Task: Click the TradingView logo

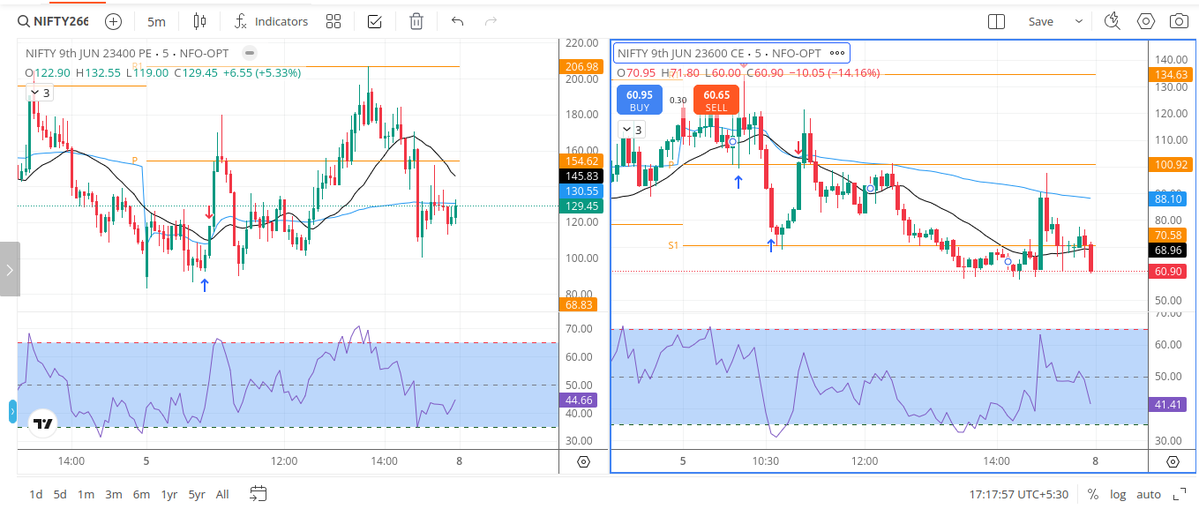Action: click(x=43, y=424)
